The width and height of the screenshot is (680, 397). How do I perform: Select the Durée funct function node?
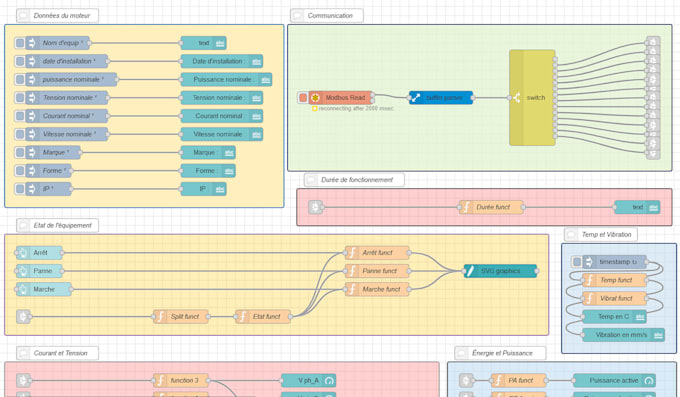491,207
